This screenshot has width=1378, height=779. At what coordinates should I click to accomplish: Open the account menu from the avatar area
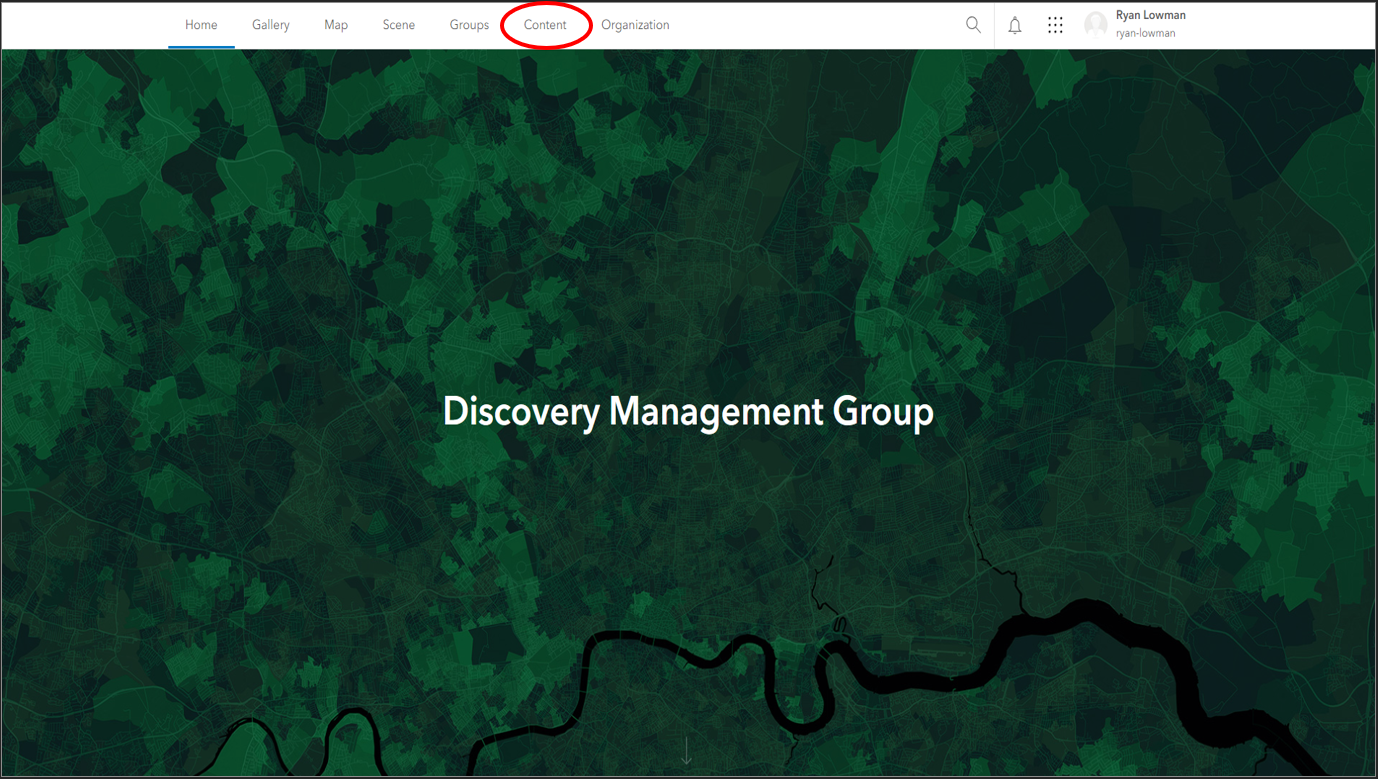[x=1095, y=24]
